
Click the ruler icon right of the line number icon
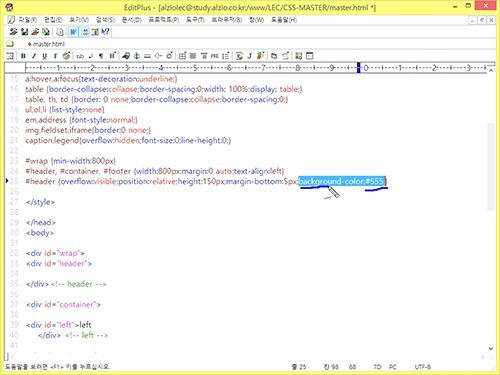point(95,32)
